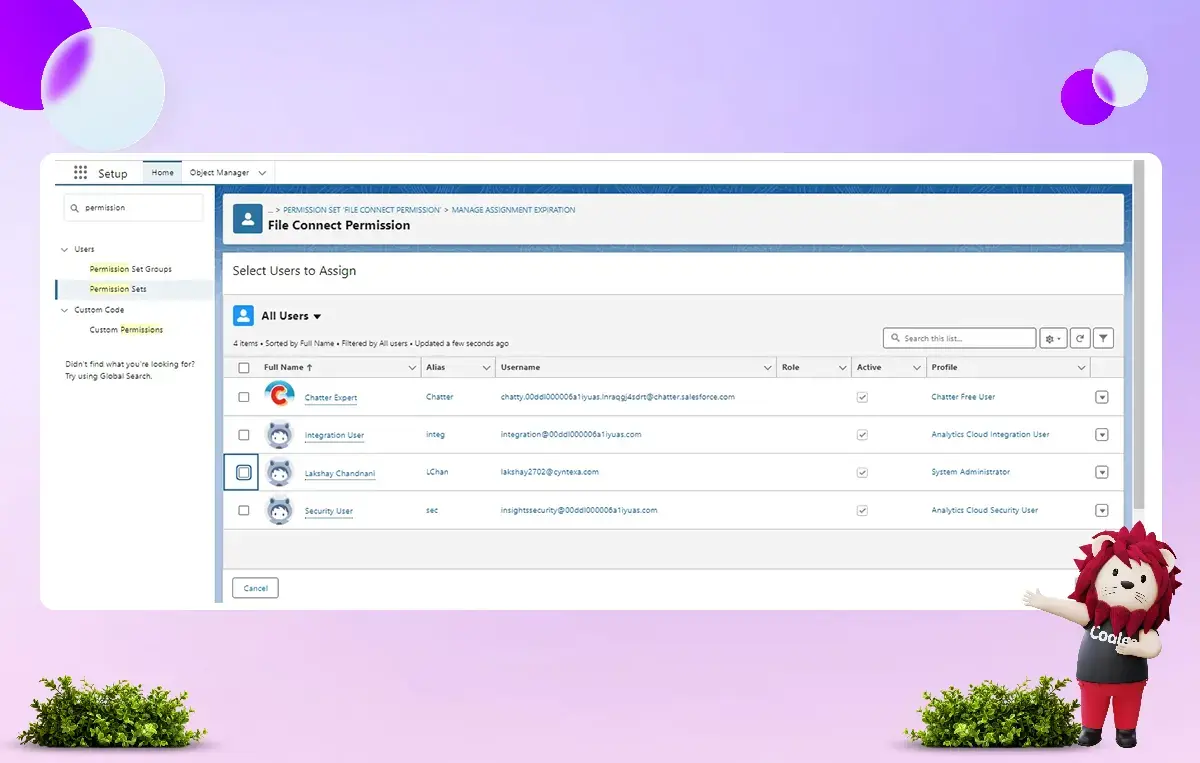This screenshot has width=1200, height=763.
Task: Click the Search this list field
Action: [959, 339]
